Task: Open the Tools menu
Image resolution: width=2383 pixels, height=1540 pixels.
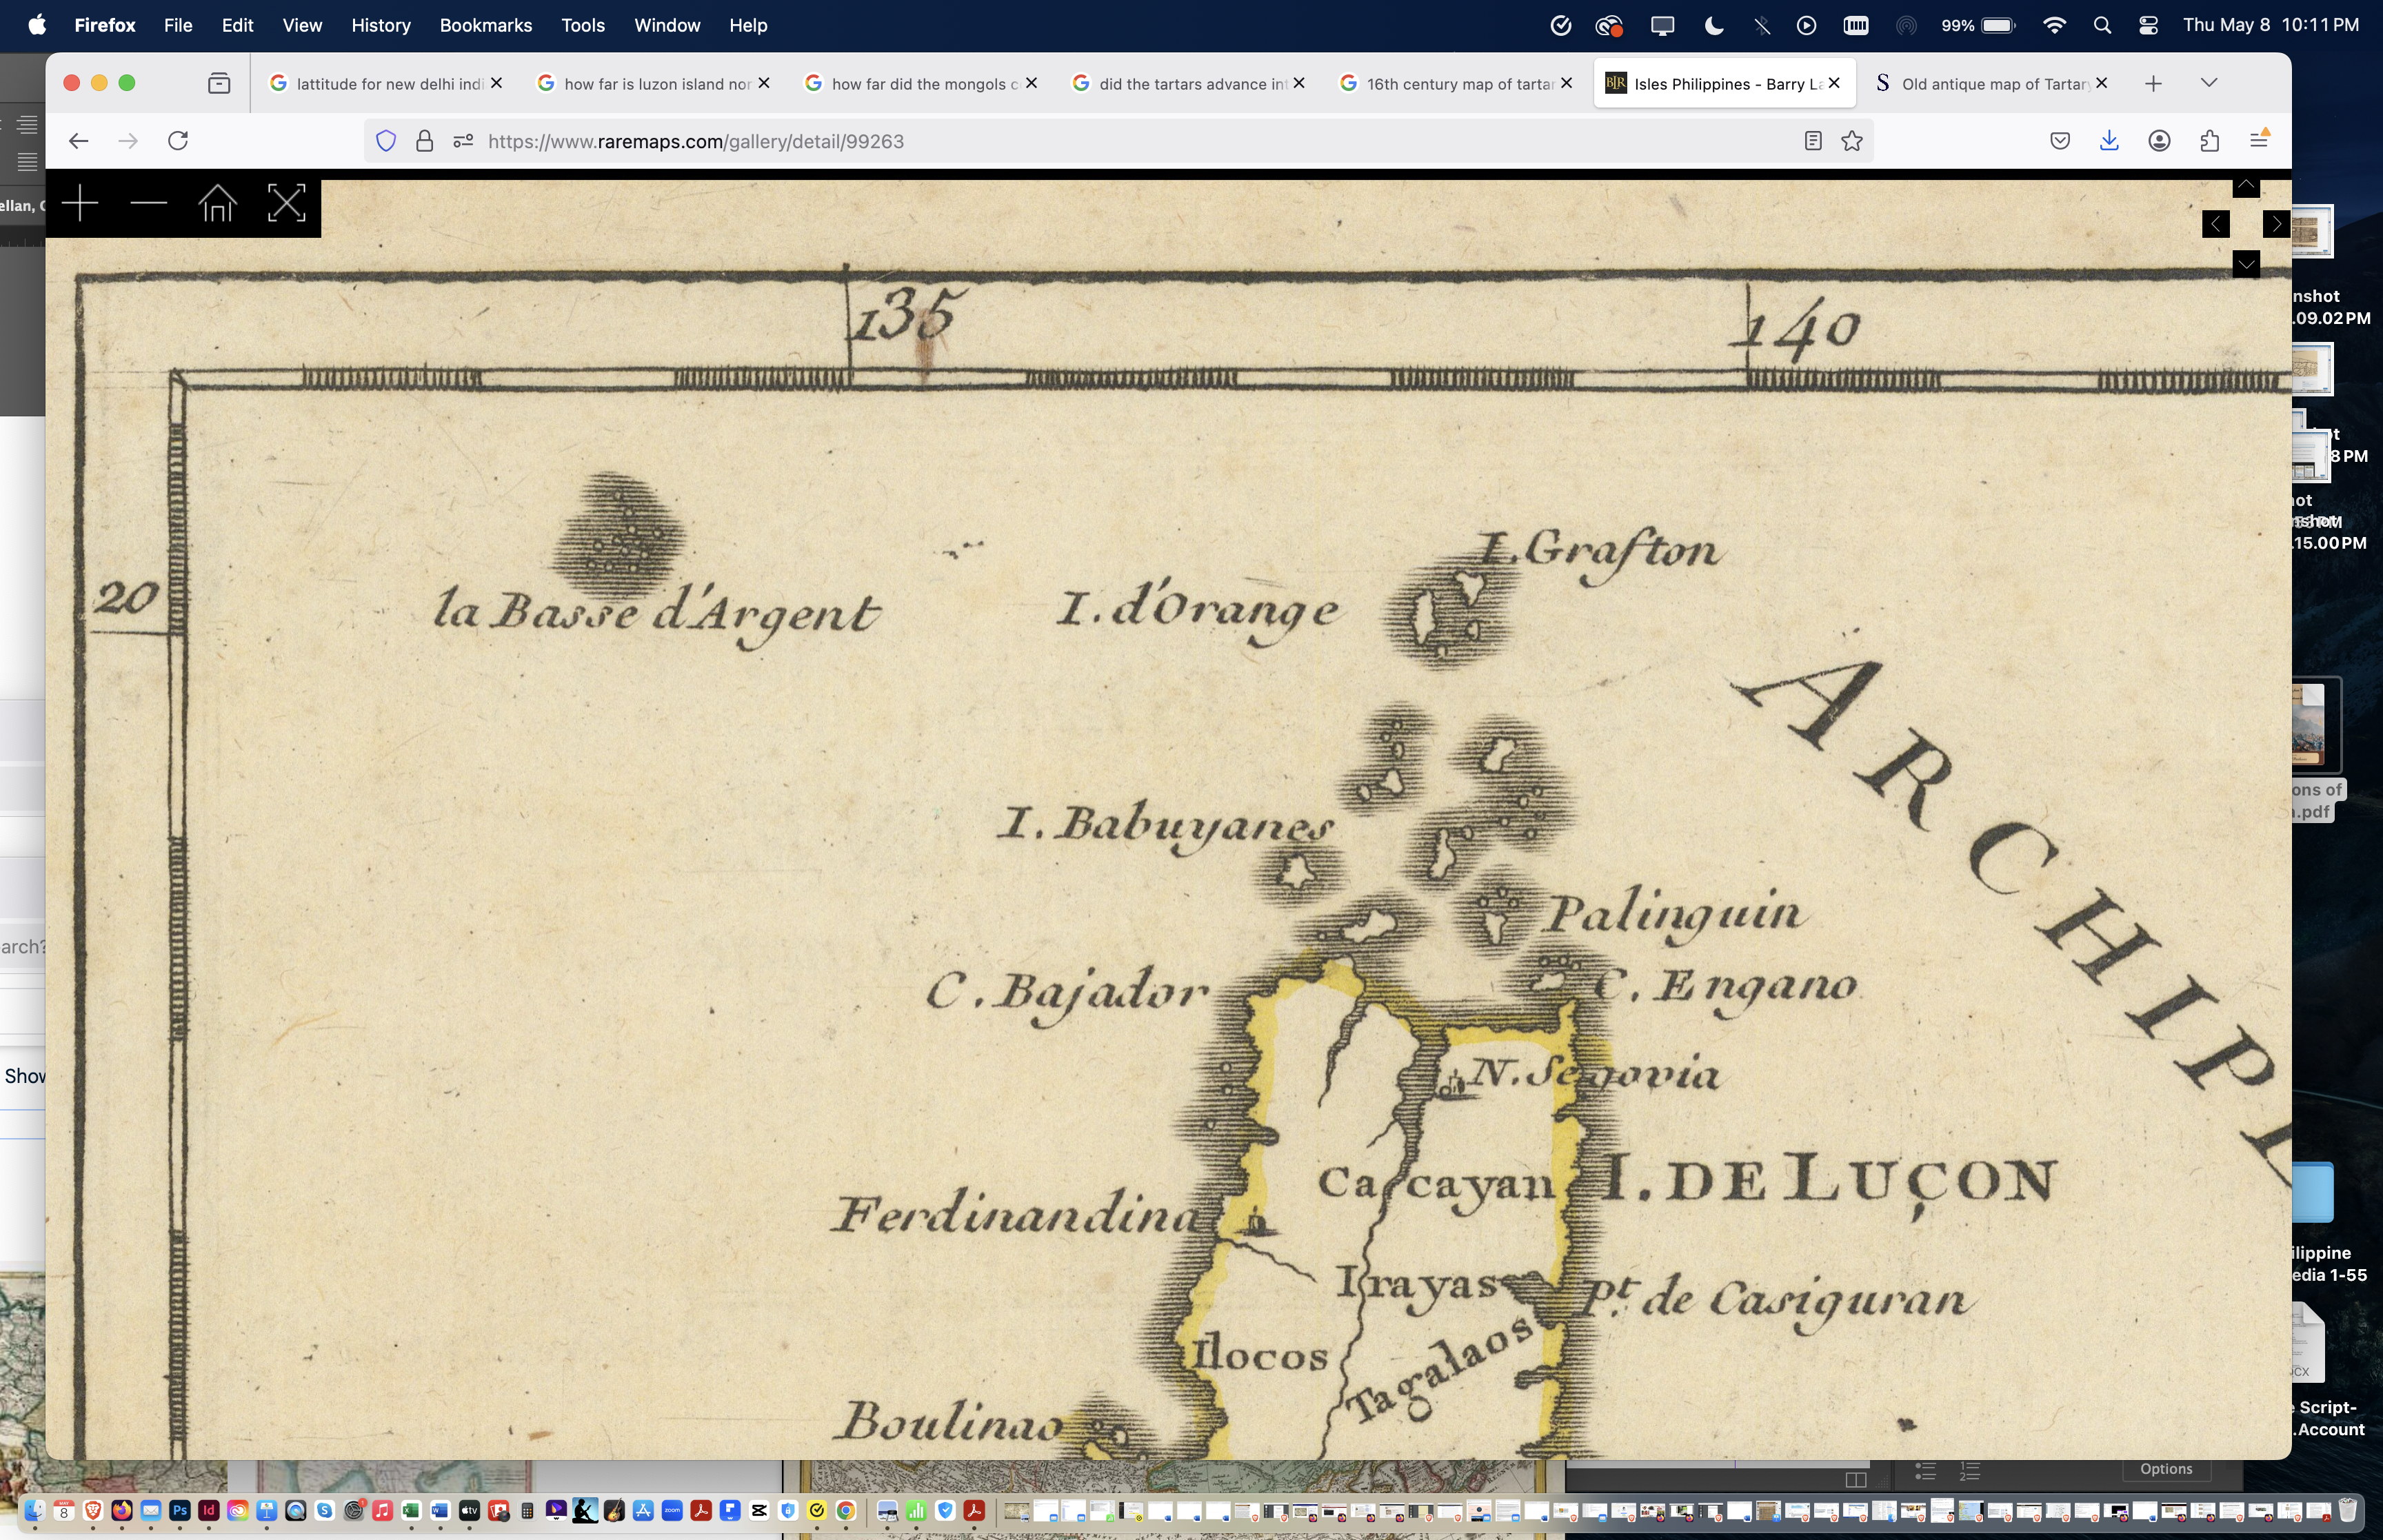Action: click(583, 25)
